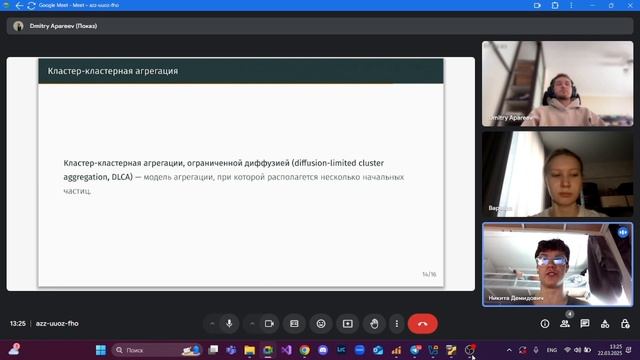Click the taskbar Поиск search box

click(x=157, y=350)
